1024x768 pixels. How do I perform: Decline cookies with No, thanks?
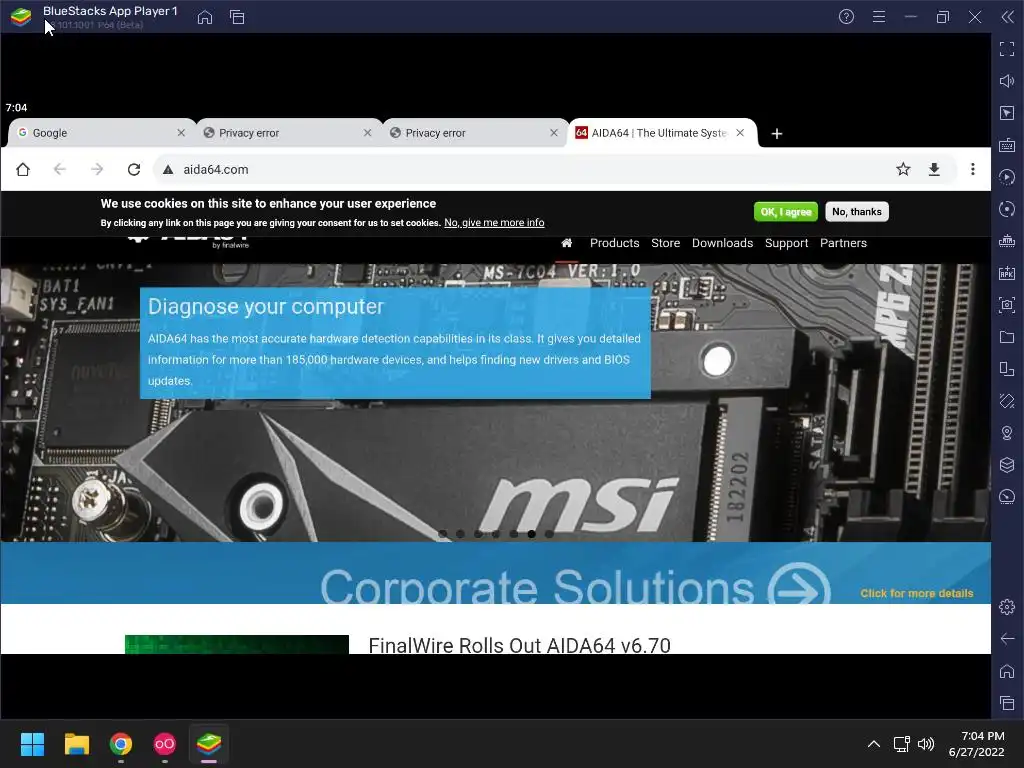[857, 212]
